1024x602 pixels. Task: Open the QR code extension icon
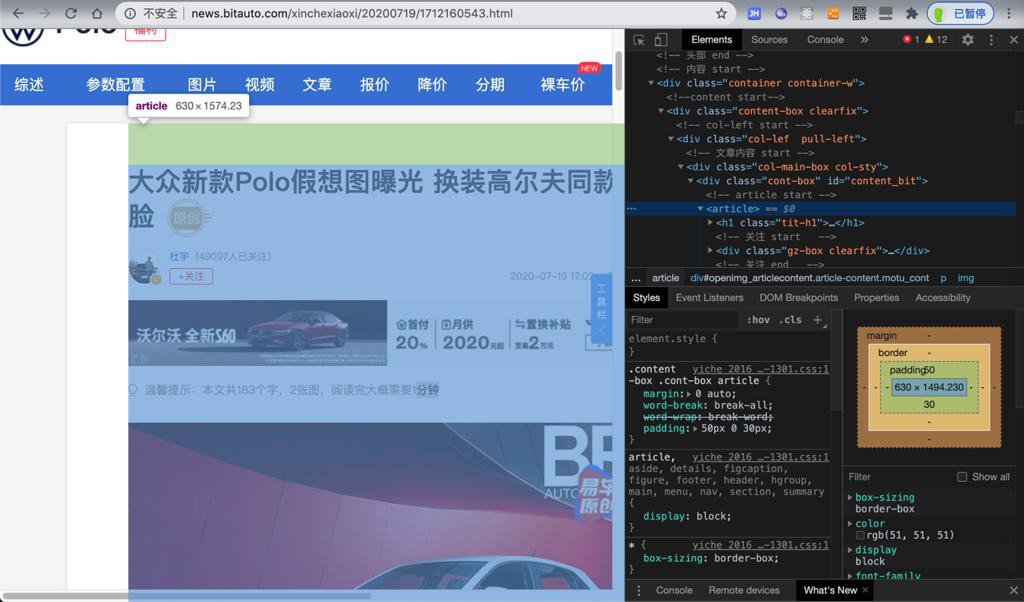[859, 13]
